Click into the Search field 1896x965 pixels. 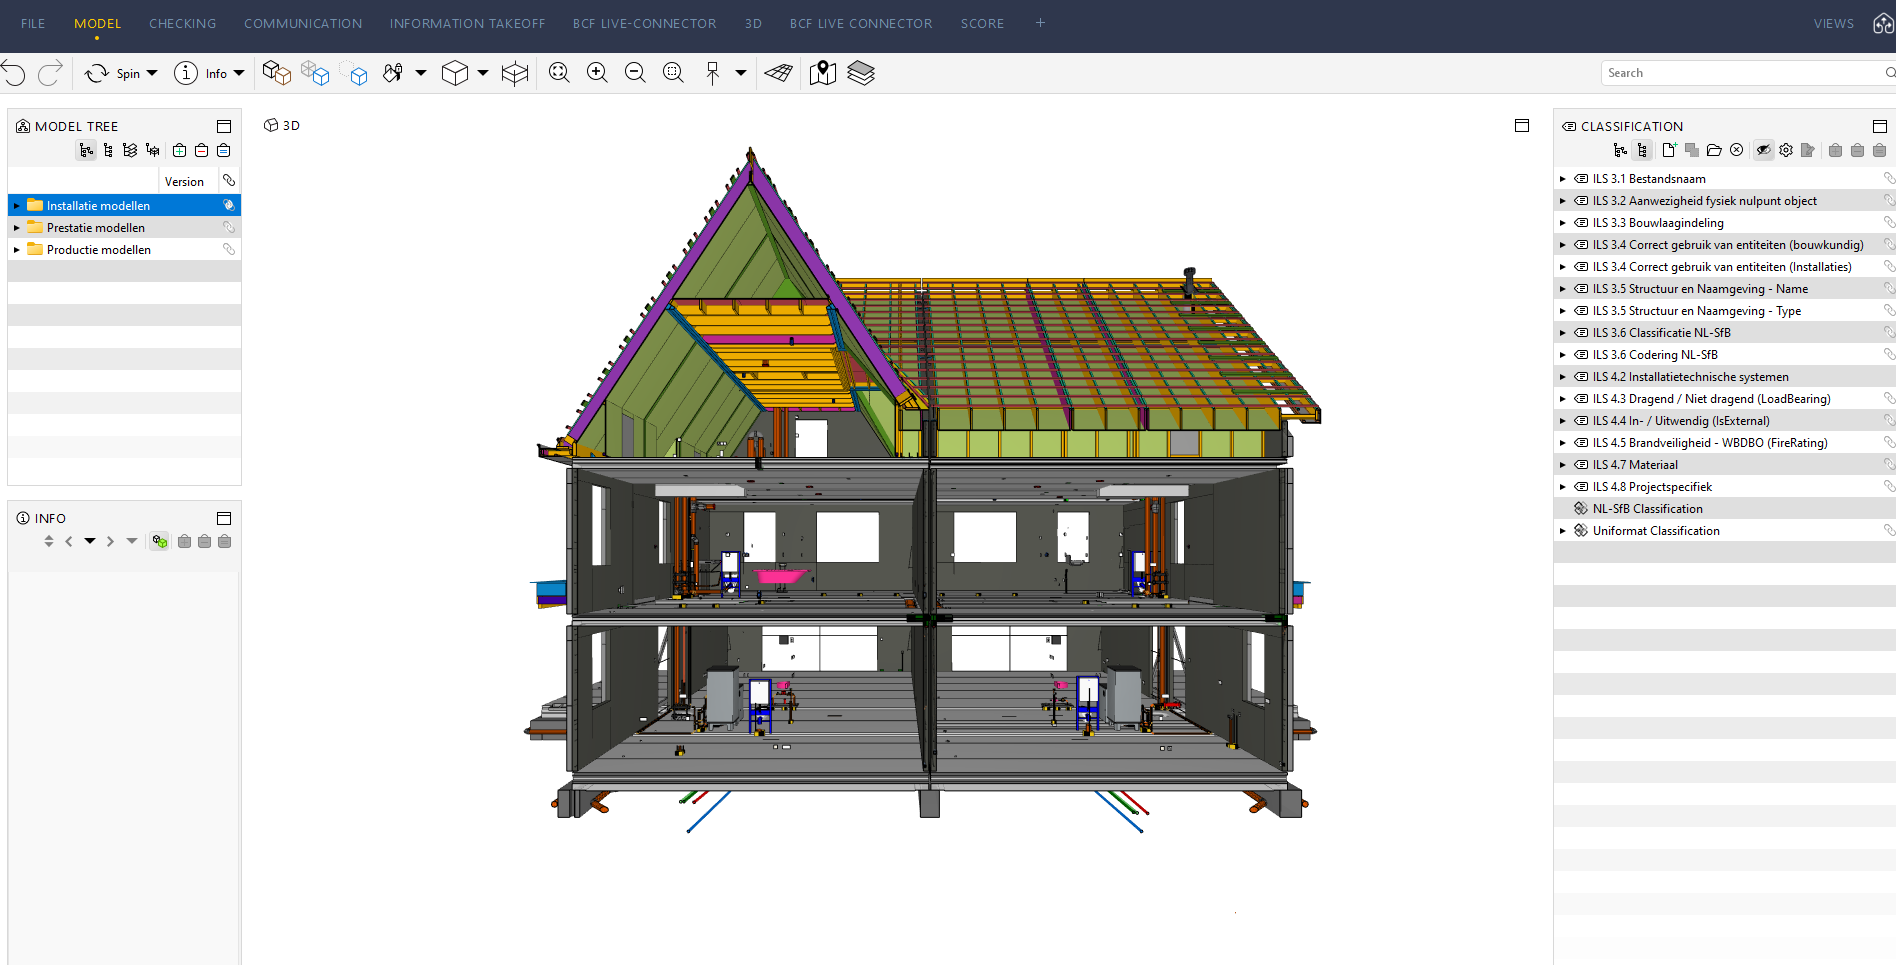click(x=1740, y=73)
